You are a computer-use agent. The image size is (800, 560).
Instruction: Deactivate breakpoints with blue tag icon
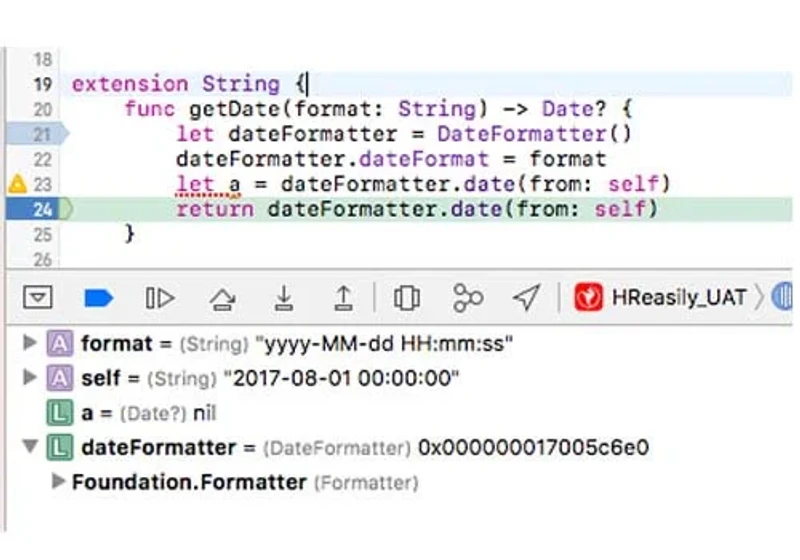pyautogui.click(x=98, y=298)
